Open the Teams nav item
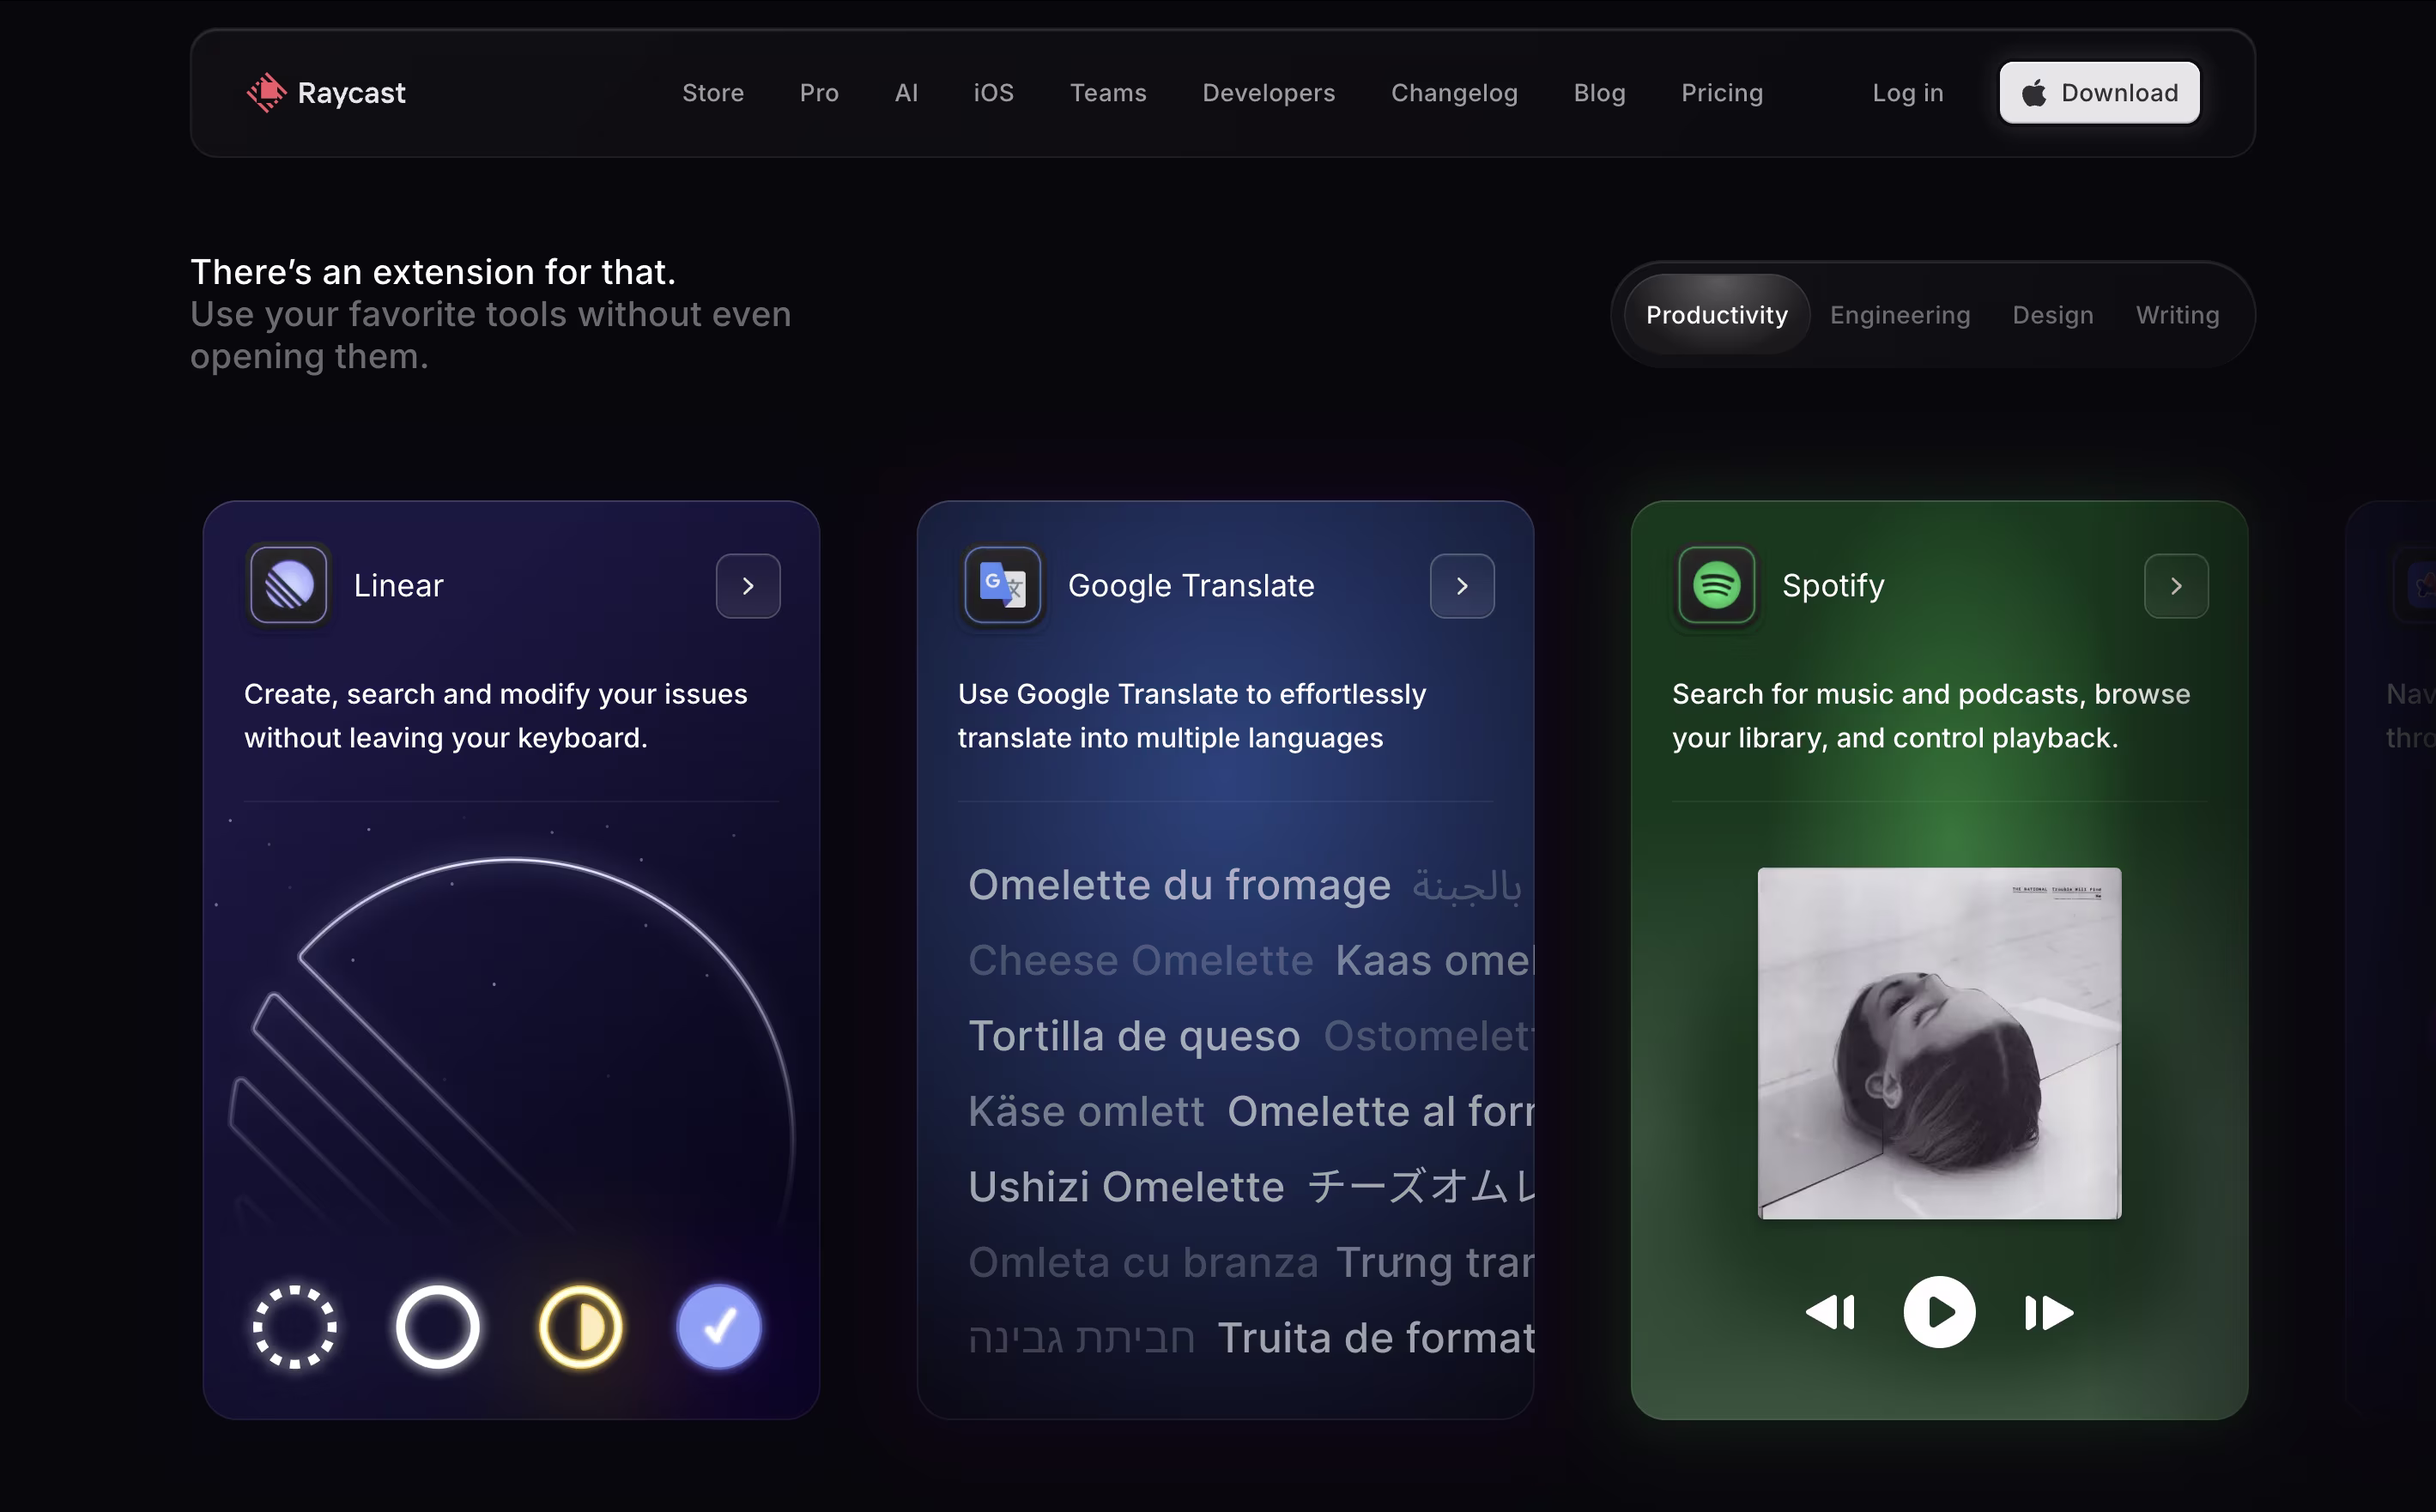Image resolution: width=2436 pixels, height=1512 pixels. (x=1108, y=93)
